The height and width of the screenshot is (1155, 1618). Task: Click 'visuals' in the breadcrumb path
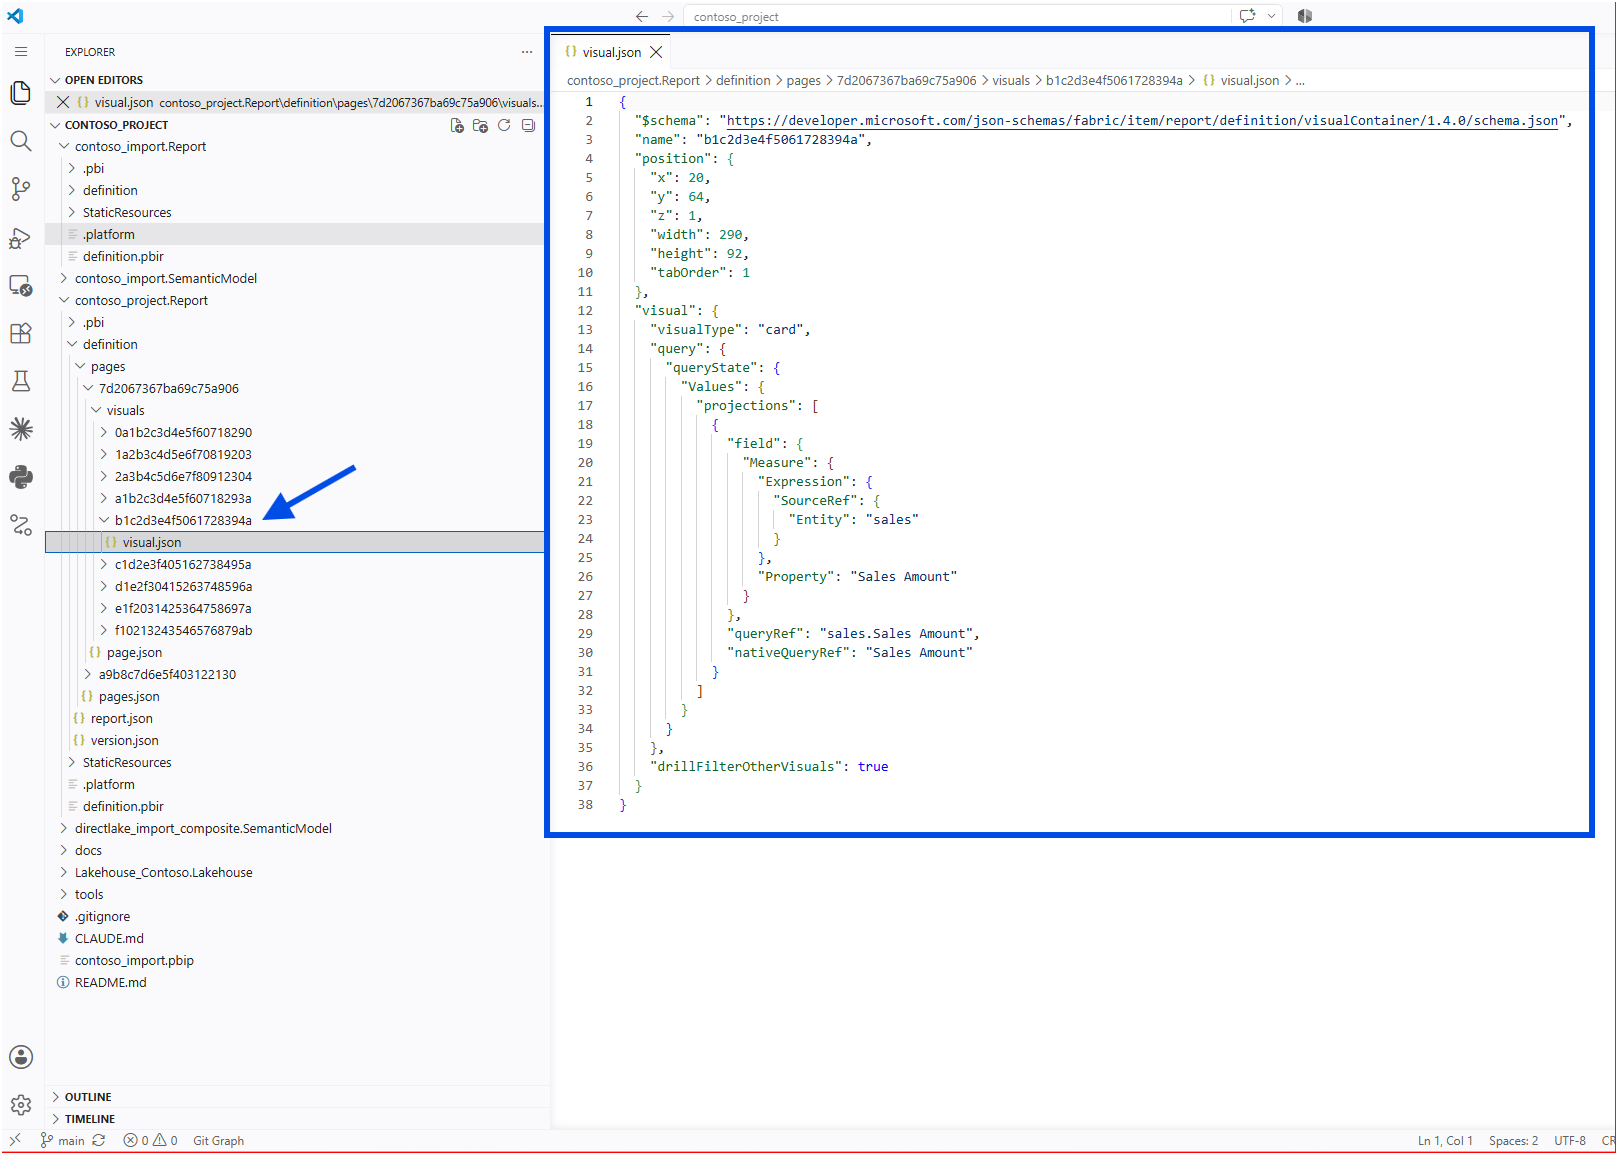[1010, 81]
